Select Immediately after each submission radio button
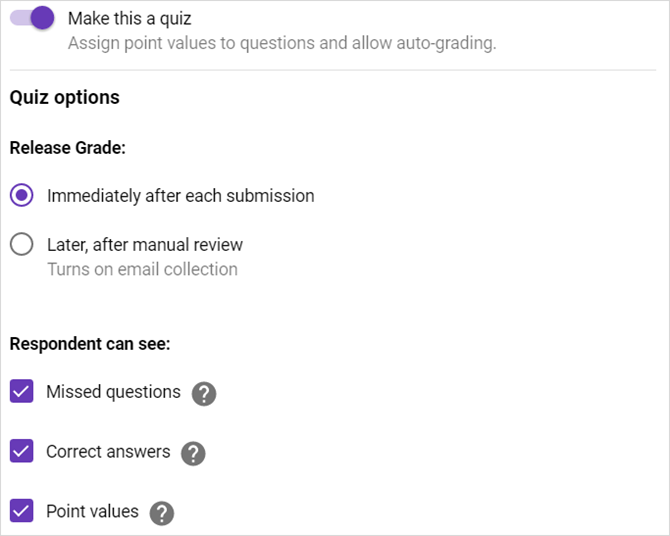Screen dimensions: 670x536 (22, 196)
